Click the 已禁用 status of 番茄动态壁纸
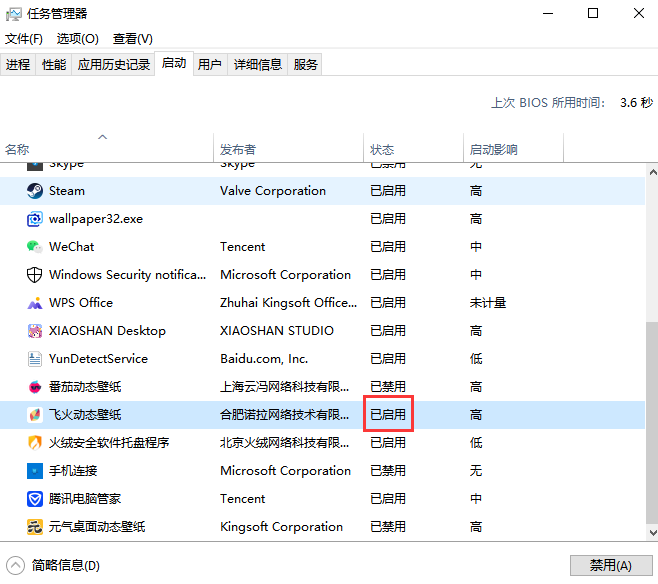Viewport: 658px width, 584px height. 388,387
